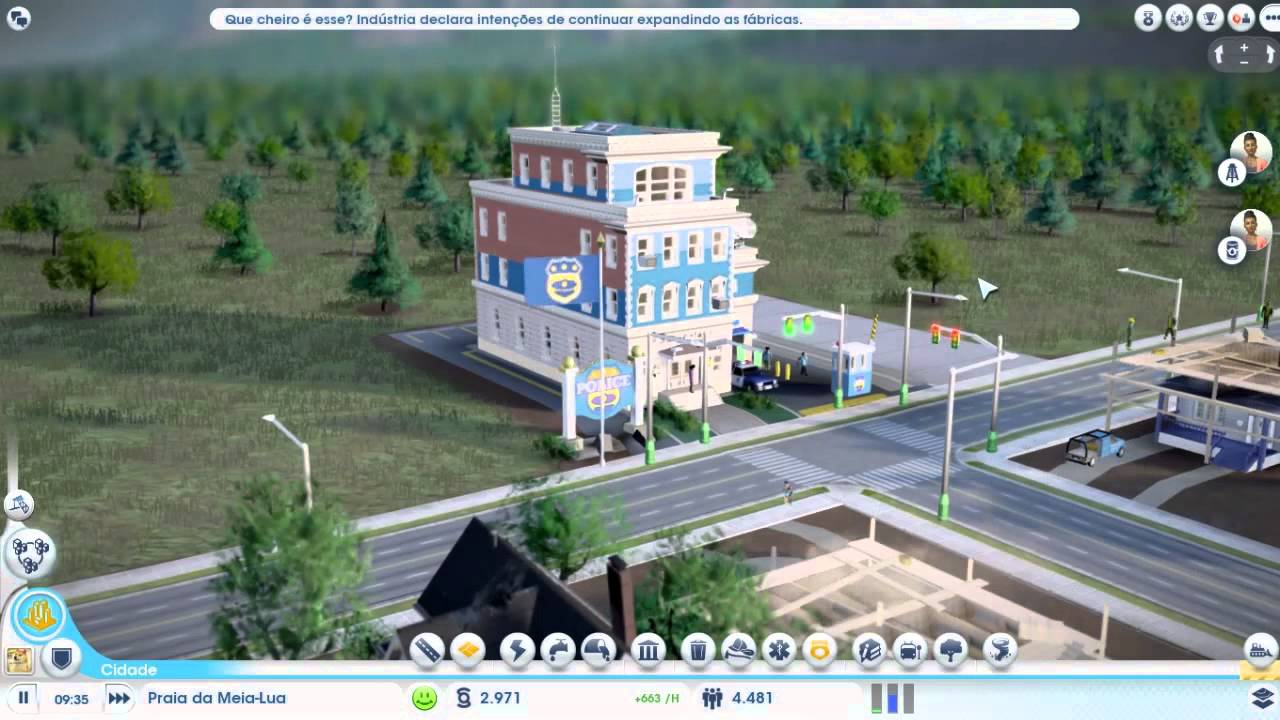
Task: Open the Roads build menu
Action: pos(427,650)
